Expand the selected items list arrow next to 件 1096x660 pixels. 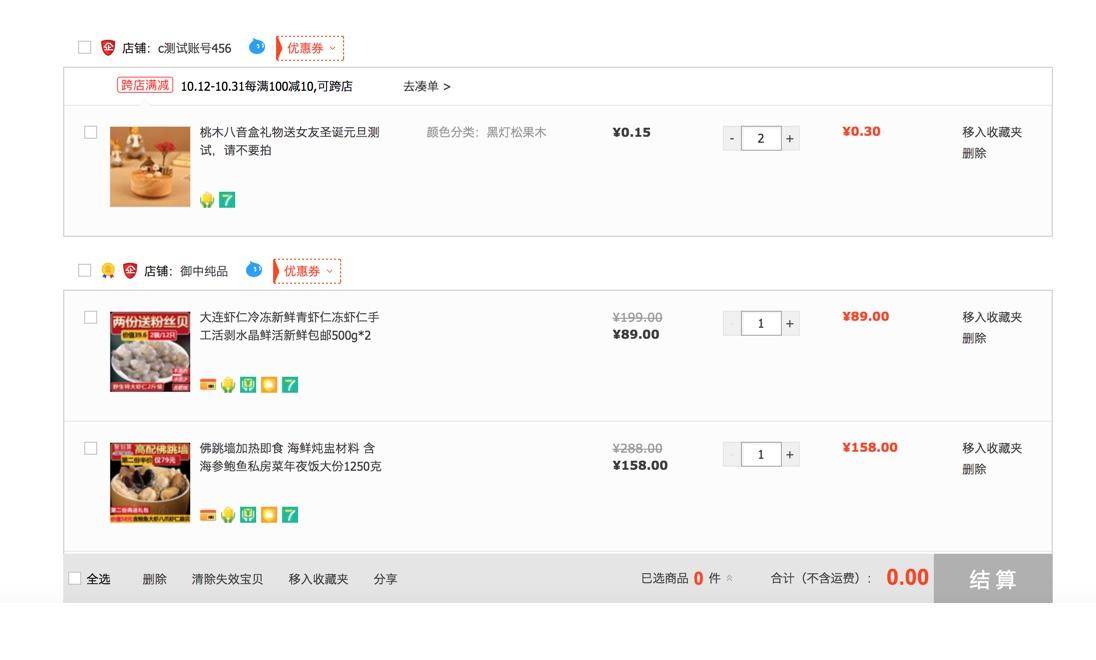point(730,578)
